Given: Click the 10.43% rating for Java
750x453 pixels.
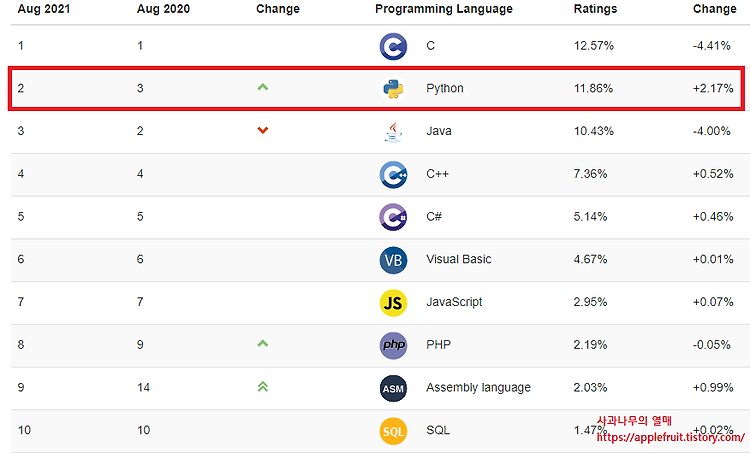Looking at the screenshot, I should click(594, 131).
